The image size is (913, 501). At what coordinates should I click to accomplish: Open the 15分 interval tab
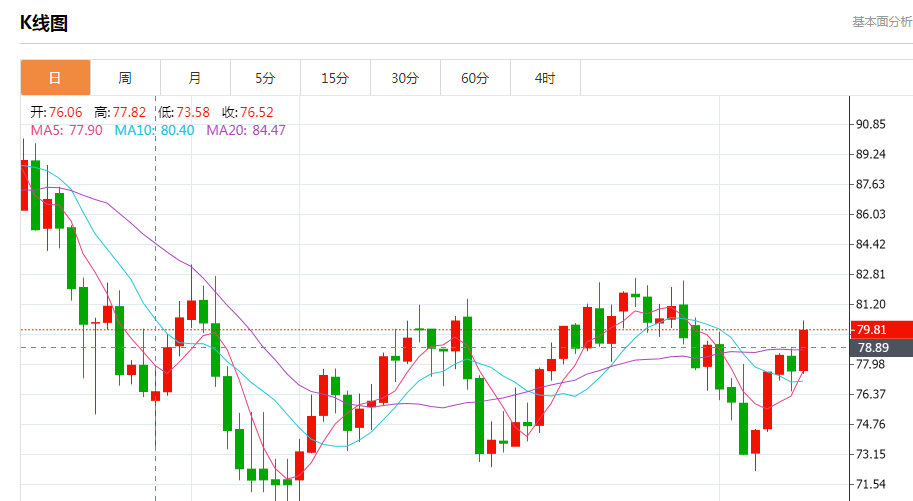tap(335, 78)
